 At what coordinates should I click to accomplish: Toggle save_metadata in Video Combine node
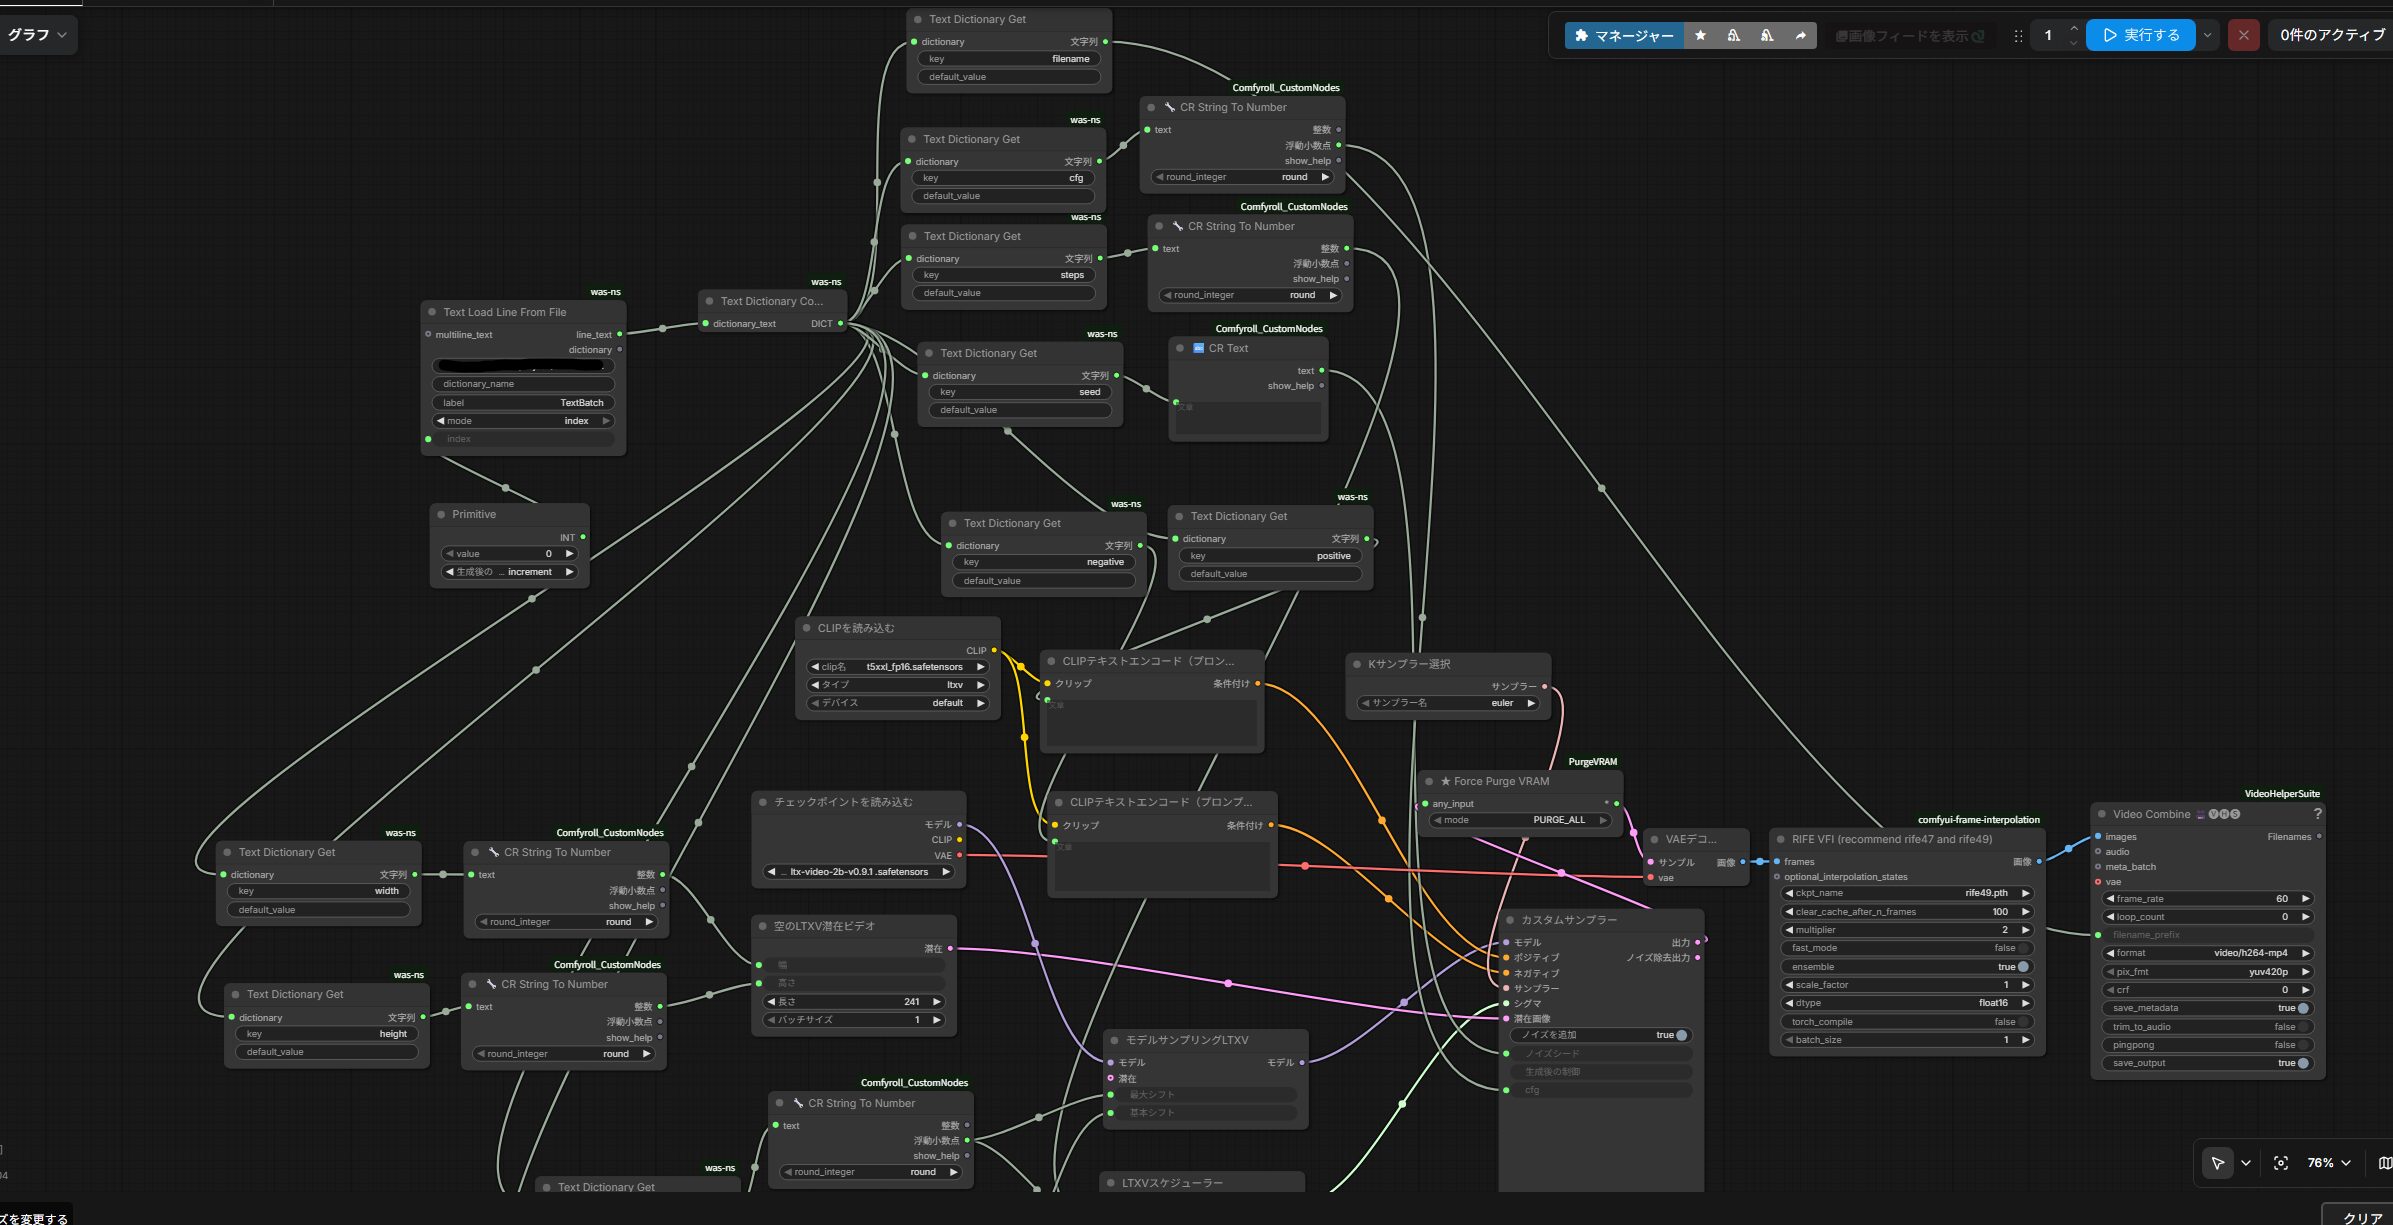click(2303, 1008)
